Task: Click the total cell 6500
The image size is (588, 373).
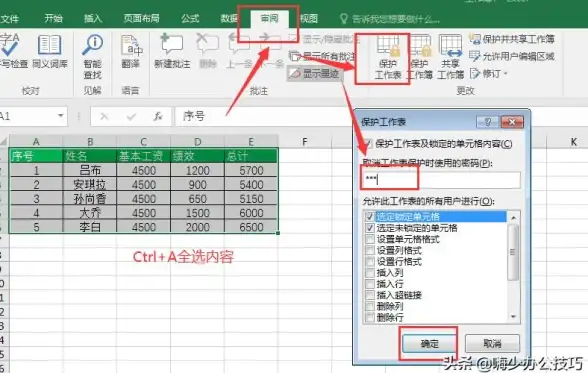Action: click(251, 227)
